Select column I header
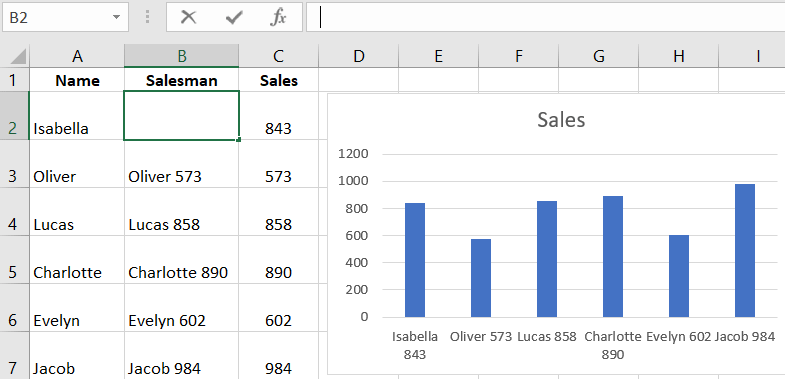The image size is (785, 379). [752, 56]
